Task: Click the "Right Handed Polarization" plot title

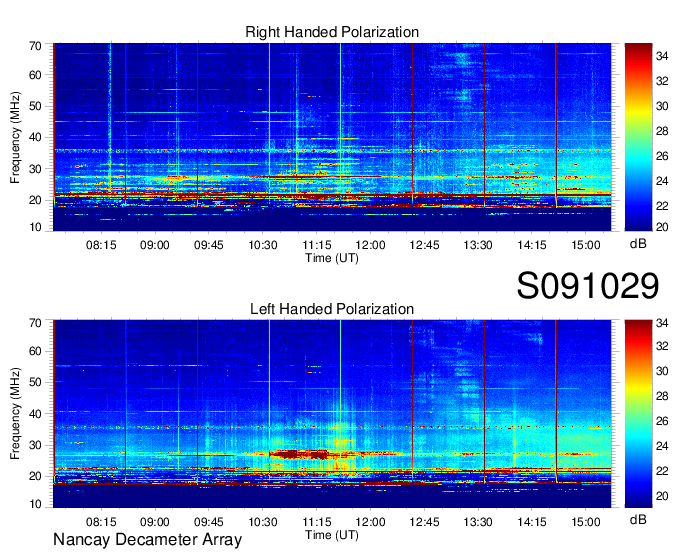Action: point(332,32)
